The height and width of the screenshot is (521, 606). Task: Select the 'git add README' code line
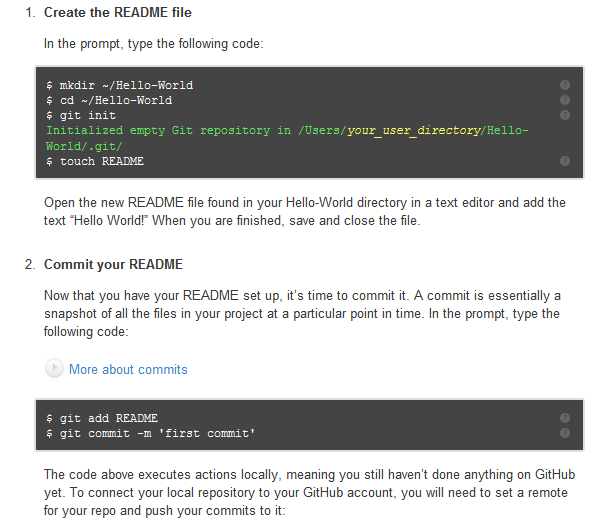108,418
